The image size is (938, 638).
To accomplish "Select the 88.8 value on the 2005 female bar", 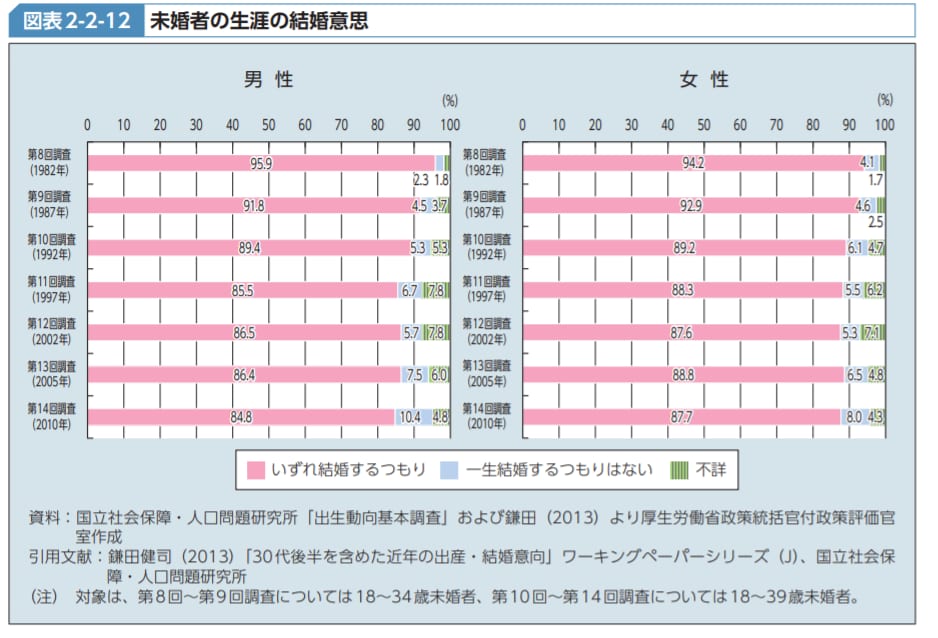I will 683,375.
